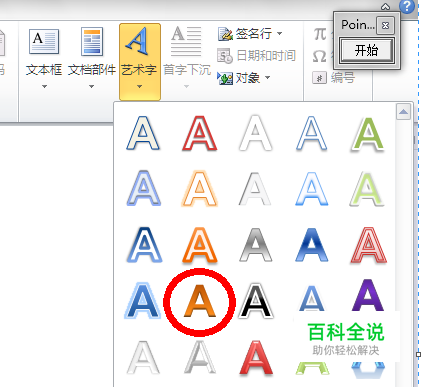Image resolution: width=425 pixels, height=387 pixels.
Task: Choose bright orange outline WordArt third row
Action: pos(199,244)
